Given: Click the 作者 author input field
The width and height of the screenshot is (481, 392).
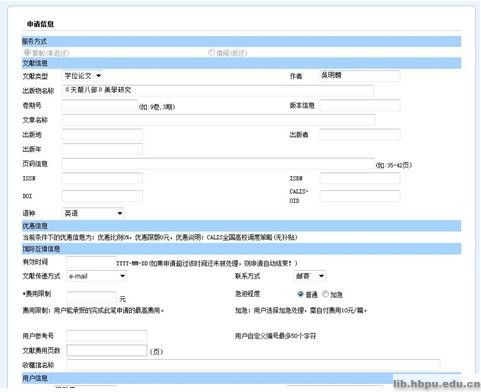Looking at the screenshot, I should point(360,76).
